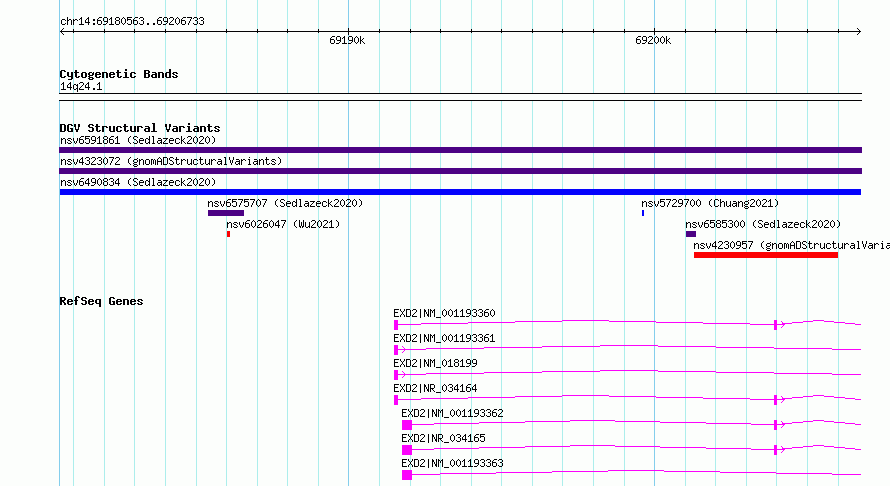Open the EXD2|NM_001193363 transcript label
890x486 pixels.
point(452,463)
